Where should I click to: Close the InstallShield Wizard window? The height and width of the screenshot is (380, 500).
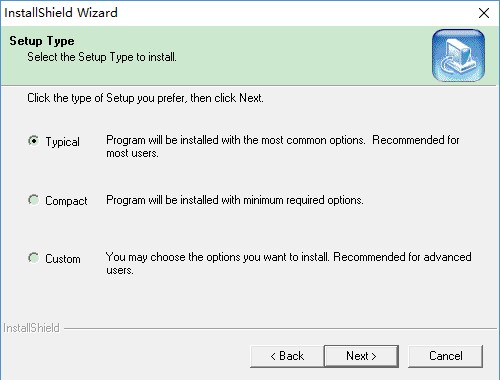tap(484, 13)
